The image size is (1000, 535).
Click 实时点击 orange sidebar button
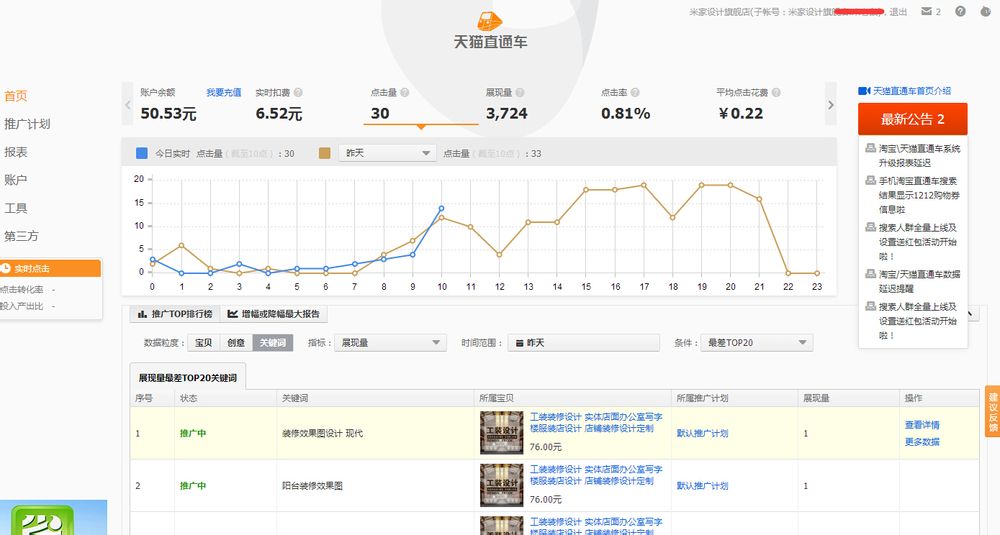pyautogui.click(x=50, y=268)
